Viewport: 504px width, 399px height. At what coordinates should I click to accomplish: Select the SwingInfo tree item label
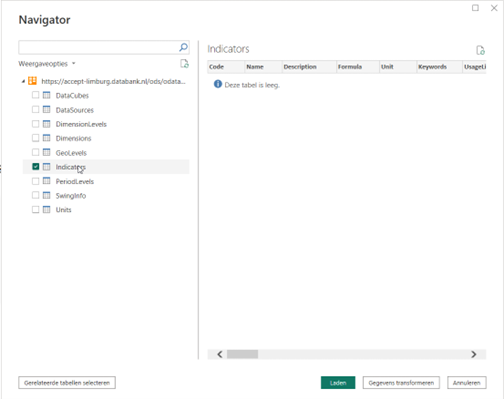pos(71,196)
